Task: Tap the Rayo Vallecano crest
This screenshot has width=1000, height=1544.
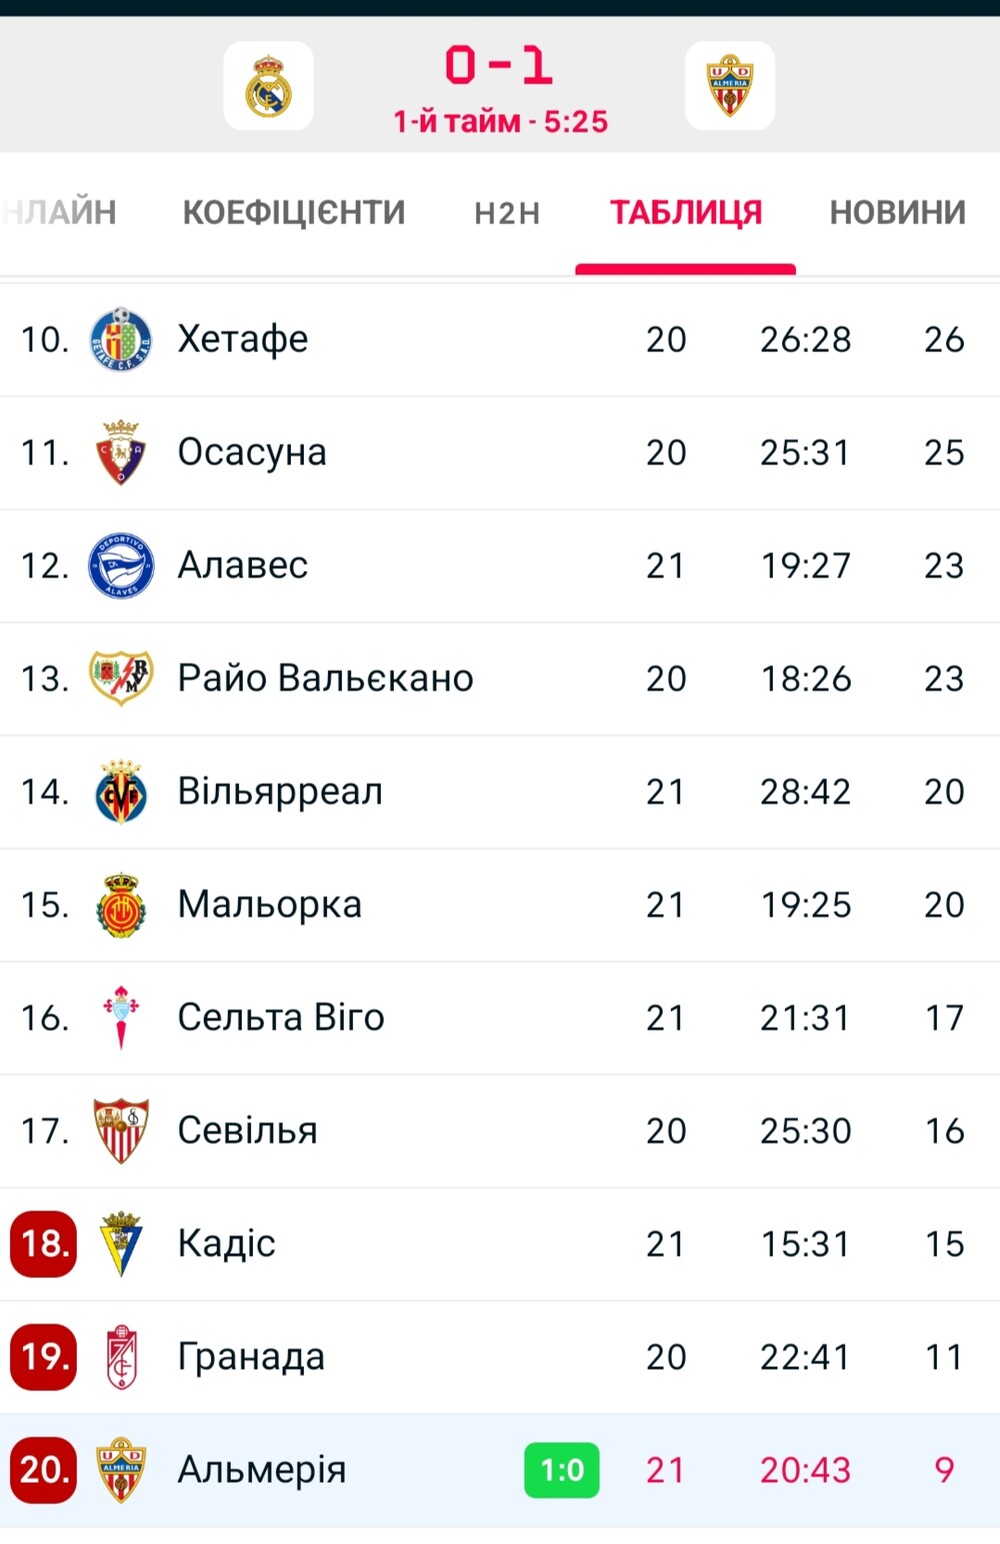Action: coord(121,678)
